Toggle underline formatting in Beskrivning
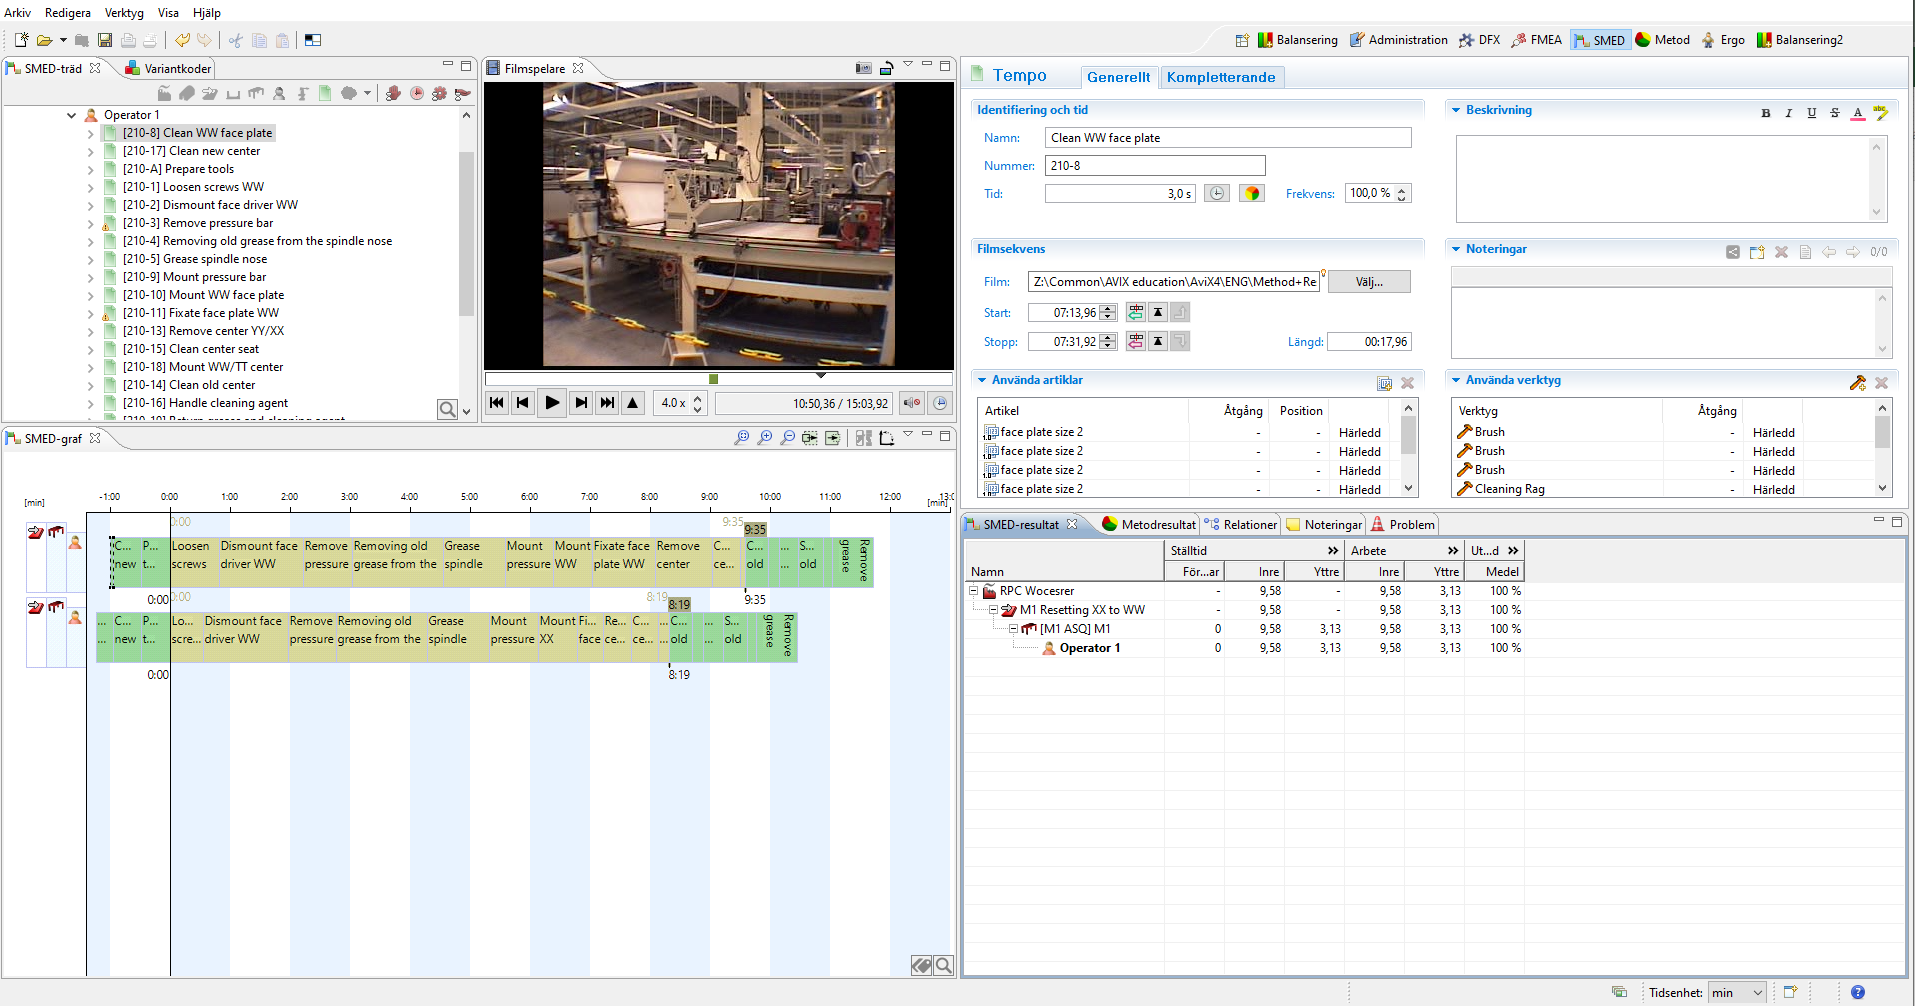Viewport: 1915px width, 1006px height. pos(1812,113)
